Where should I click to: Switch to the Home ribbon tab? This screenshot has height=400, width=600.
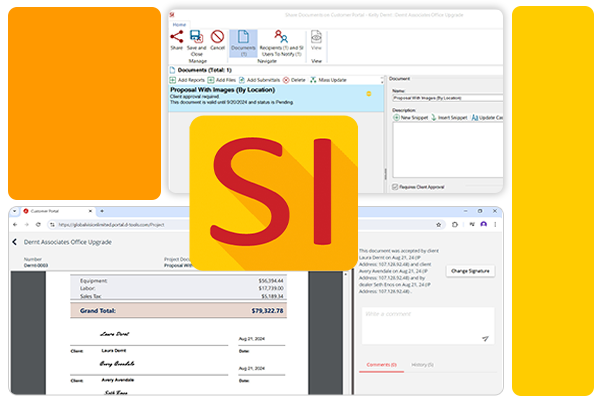[180, 24]
